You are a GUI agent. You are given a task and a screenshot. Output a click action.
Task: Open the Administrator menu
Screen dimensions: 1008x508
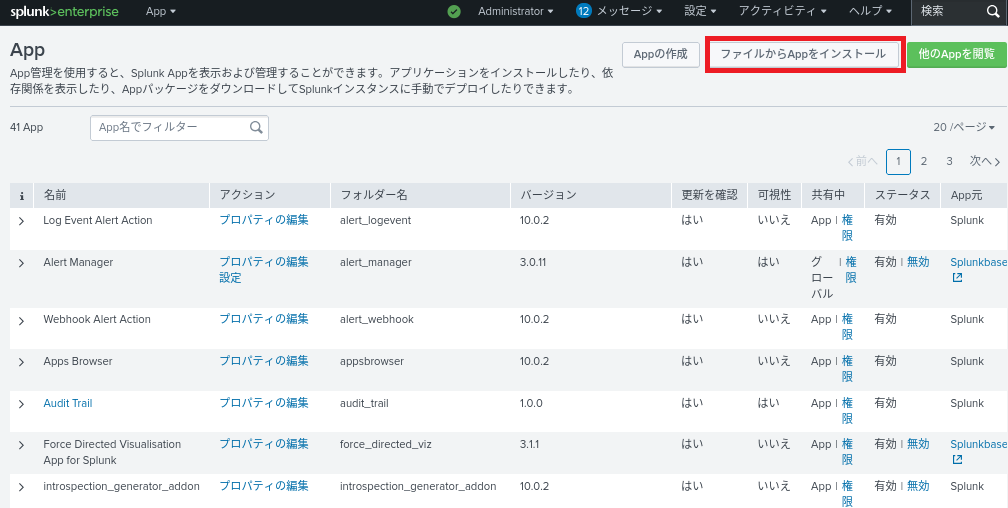point(515,12)
